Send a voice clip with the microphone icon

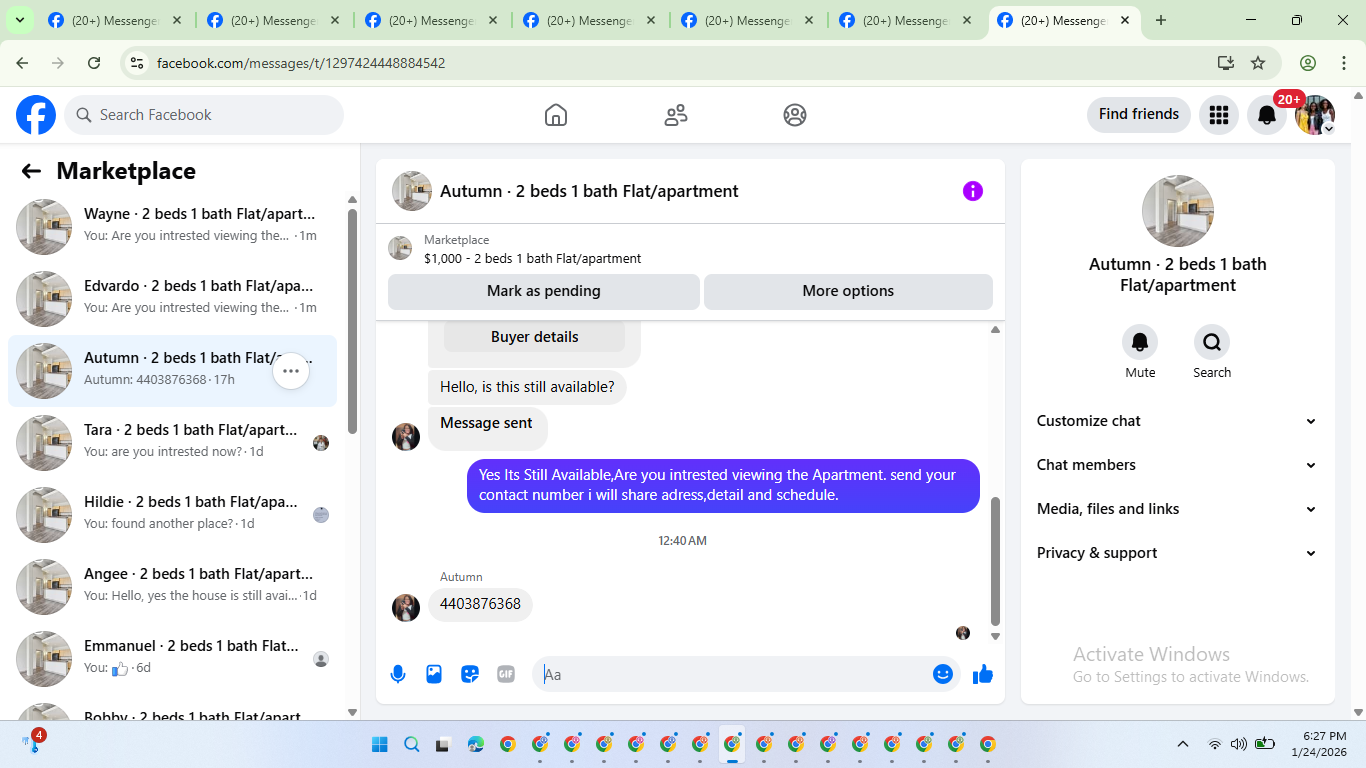(x=398, y=674)
